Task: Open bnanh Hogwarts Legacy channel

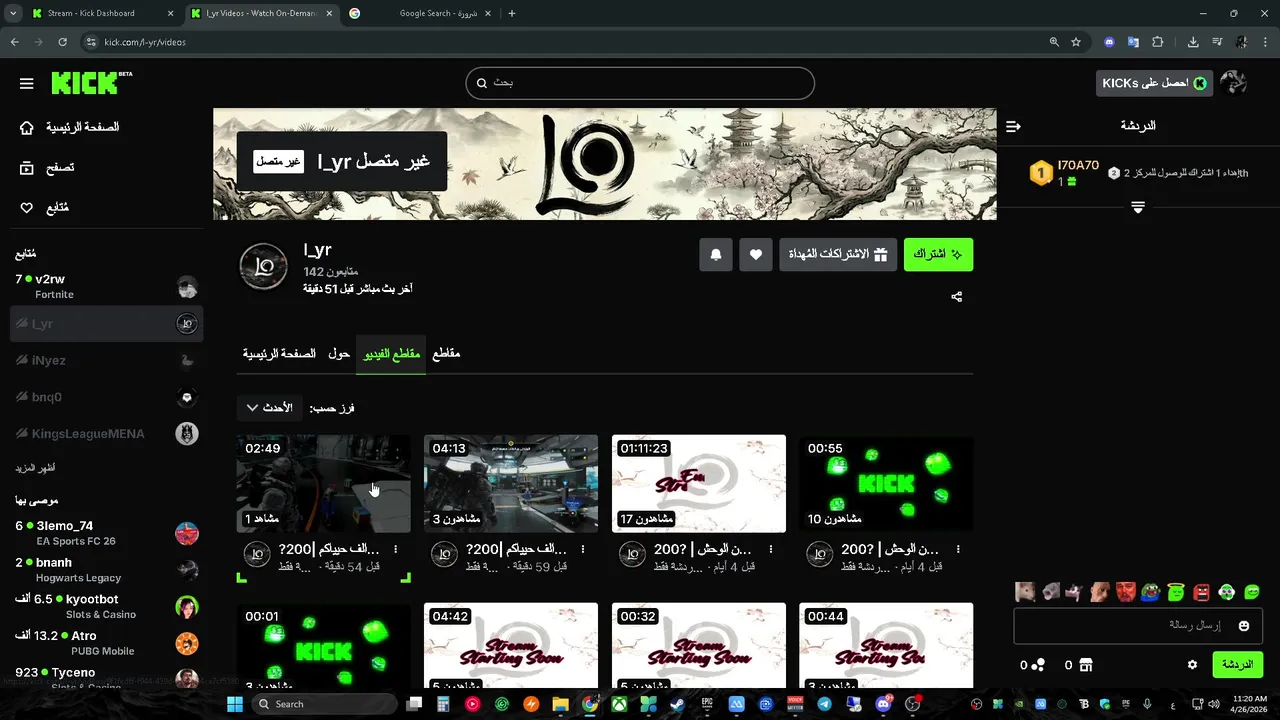Action: click(x=105, y=570)
